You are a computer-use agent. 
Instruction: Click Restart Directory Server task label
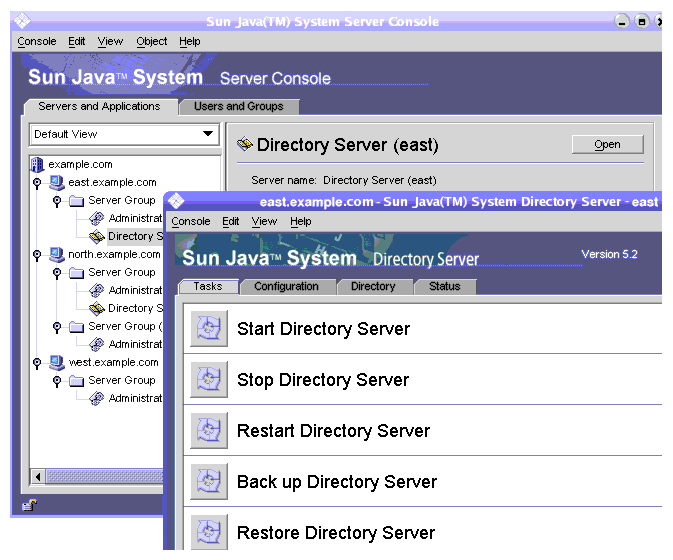[333, 431]
